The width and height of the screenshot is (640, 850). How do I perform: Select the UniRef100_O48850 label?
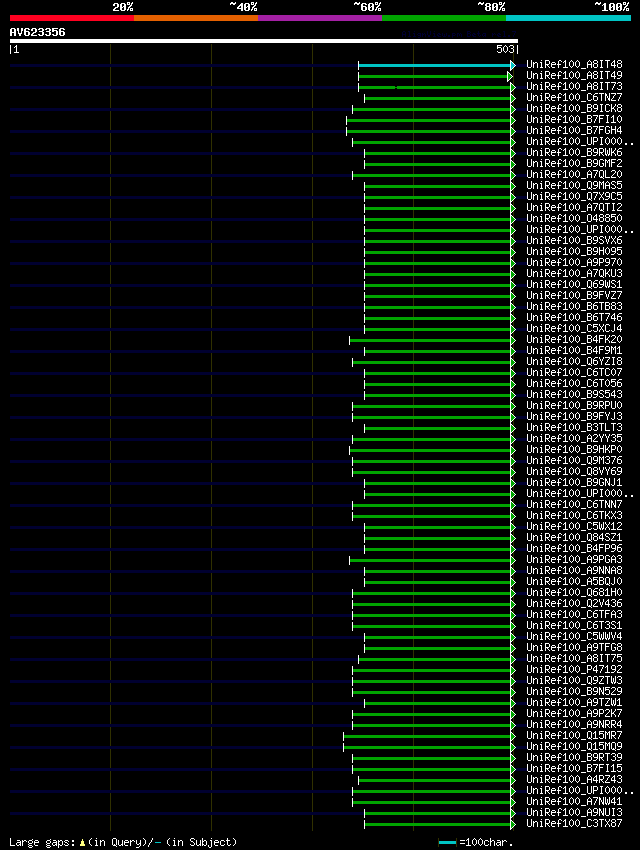574,218
